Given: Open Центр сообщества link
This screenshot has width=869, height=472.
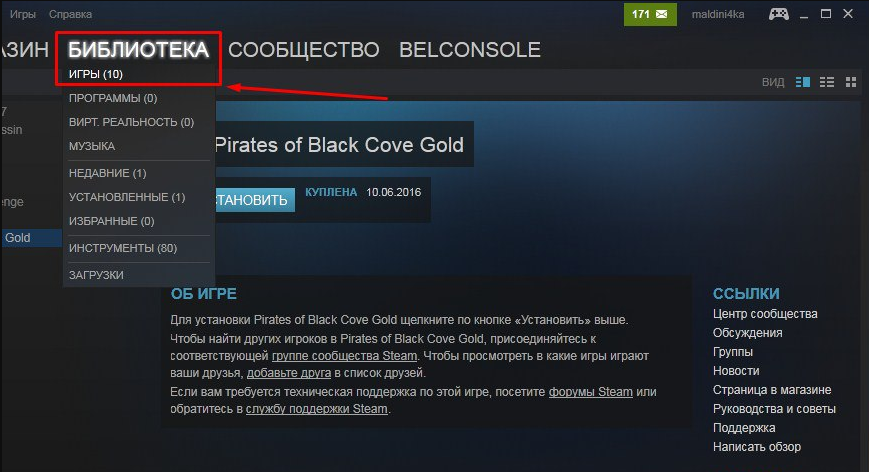Looking at the screenshot, I should (x=765, y=314).
